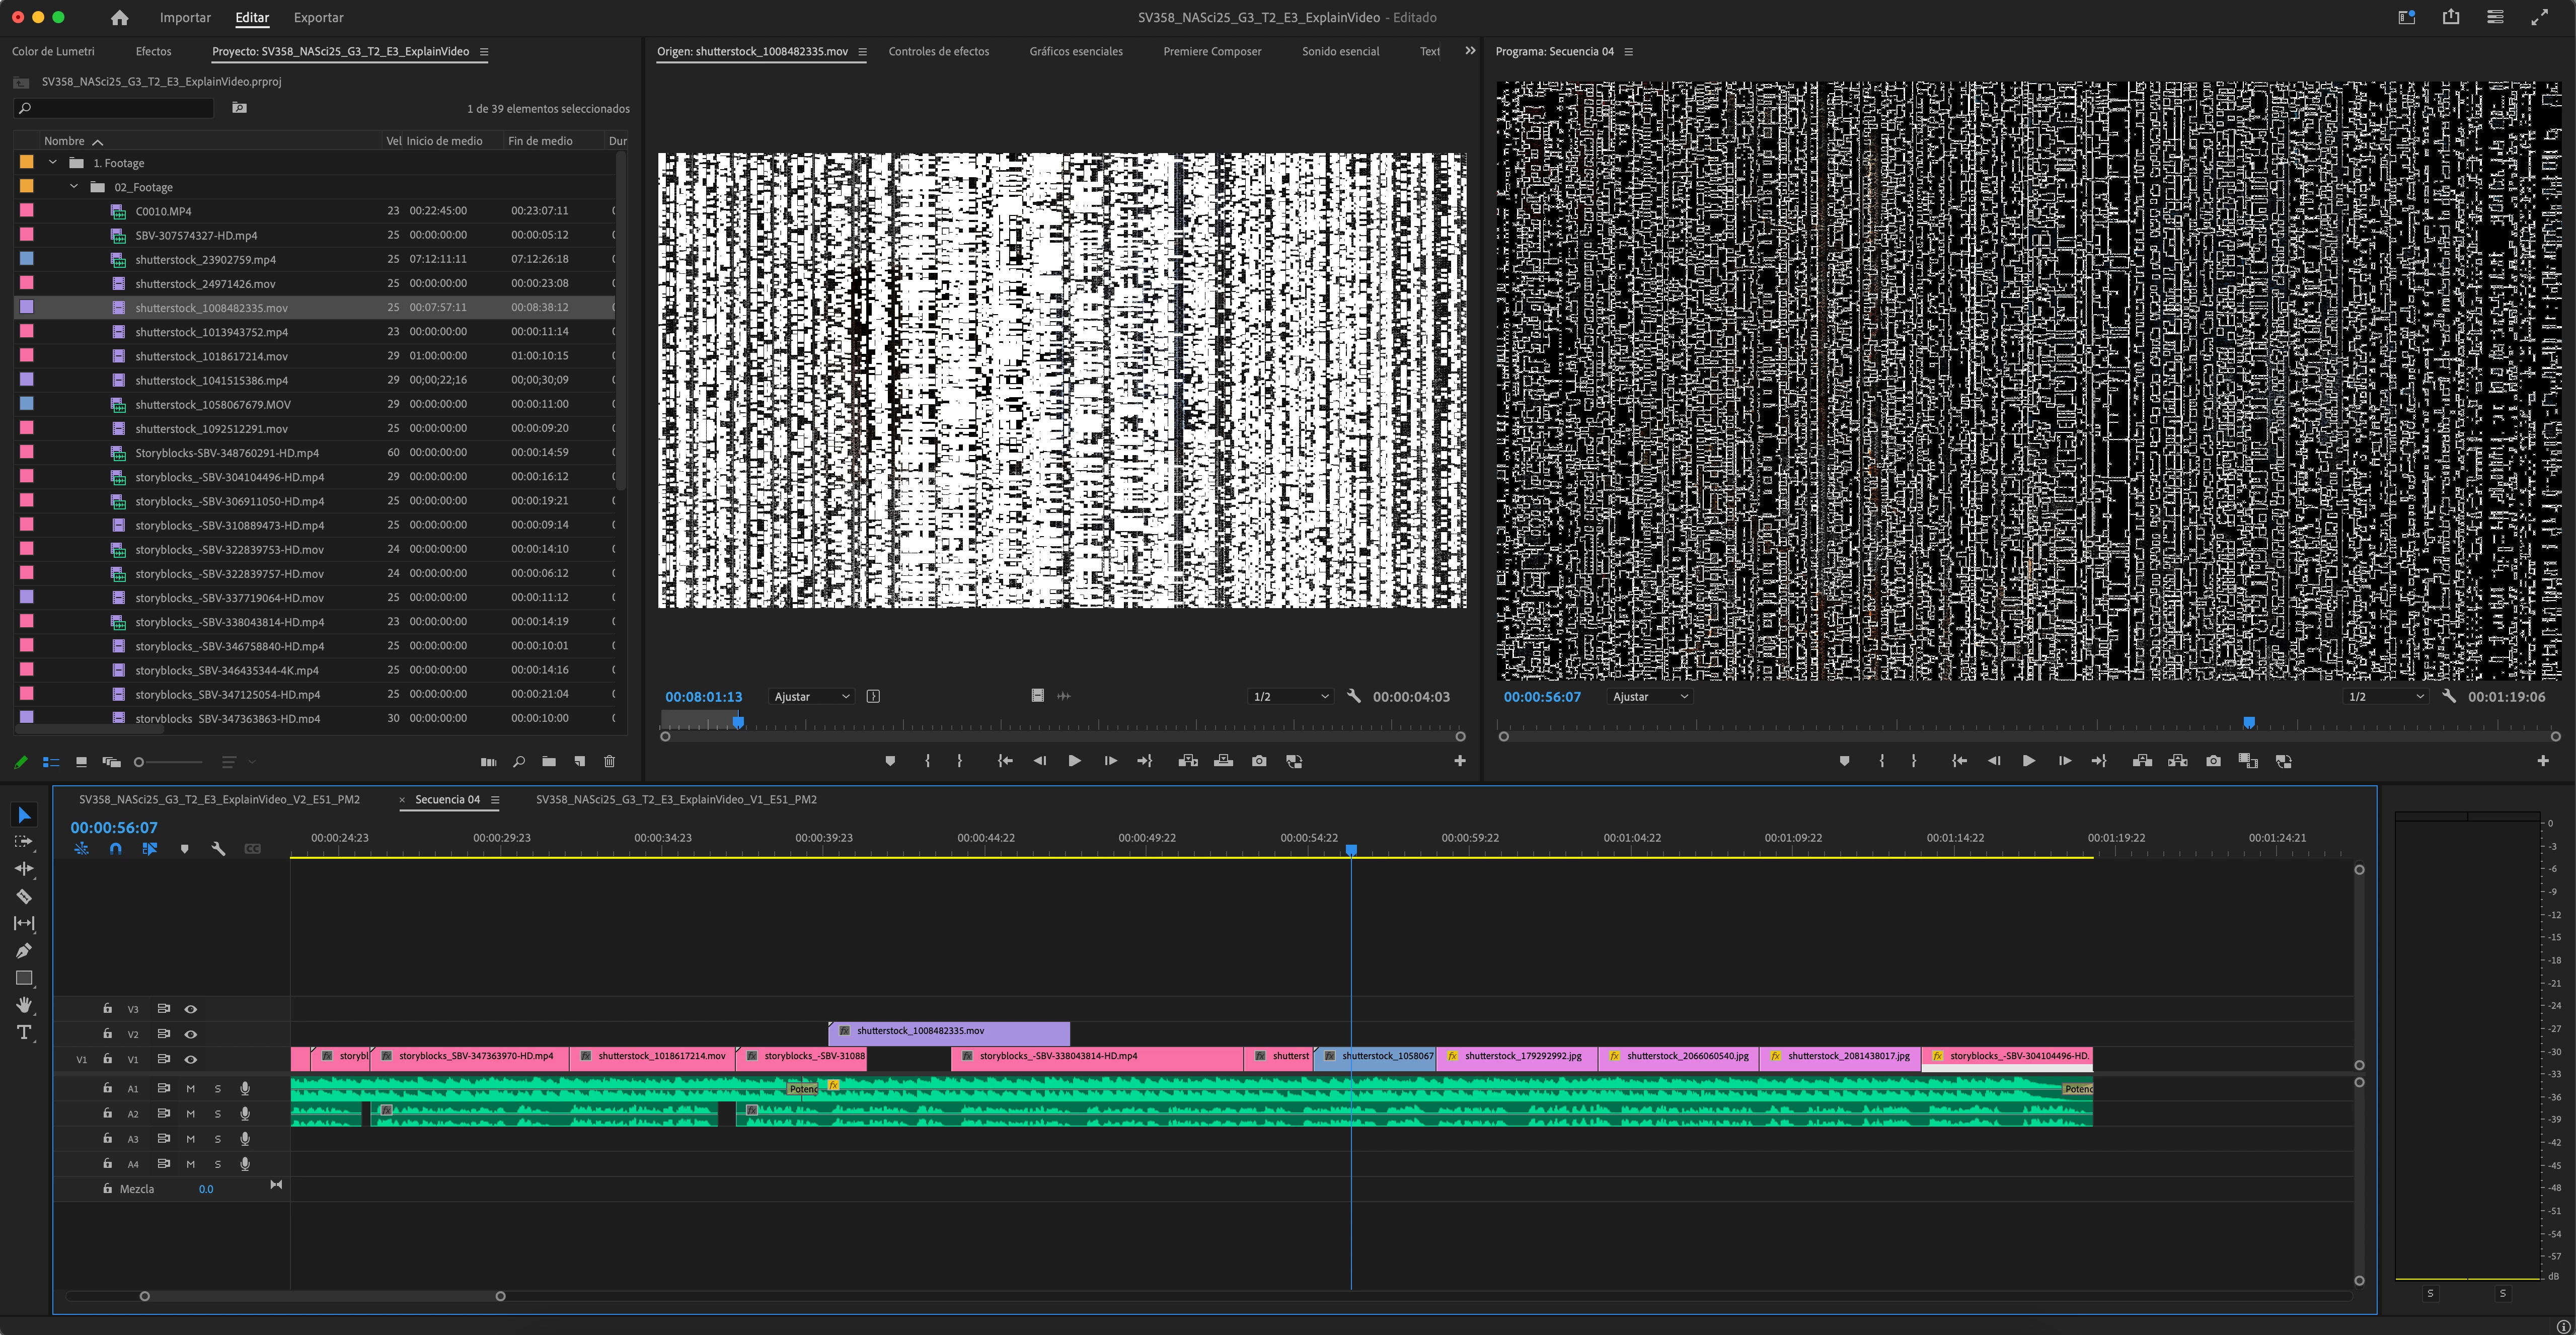Select the Razor tool
Screen dimensions: 2576x1335
pyautogui.click(x=24, y=896)
